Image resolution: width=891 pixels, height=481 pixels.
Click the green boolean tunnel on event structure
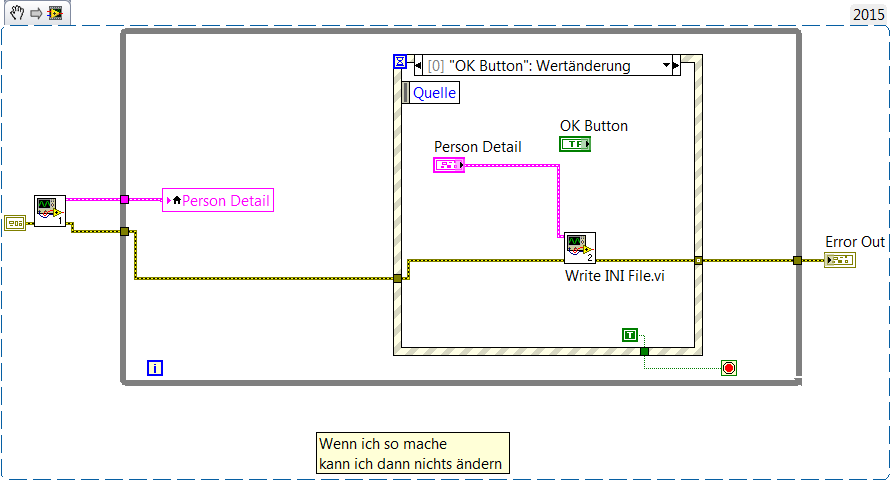point(644,351)
